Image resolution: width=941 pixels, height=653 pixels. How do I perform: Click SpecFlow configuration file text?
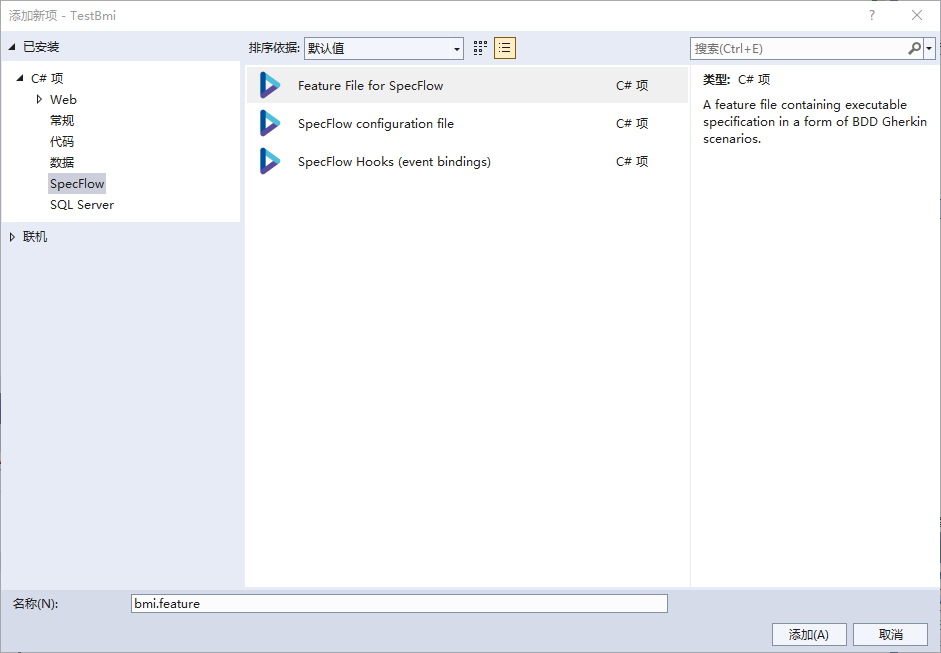376,123
